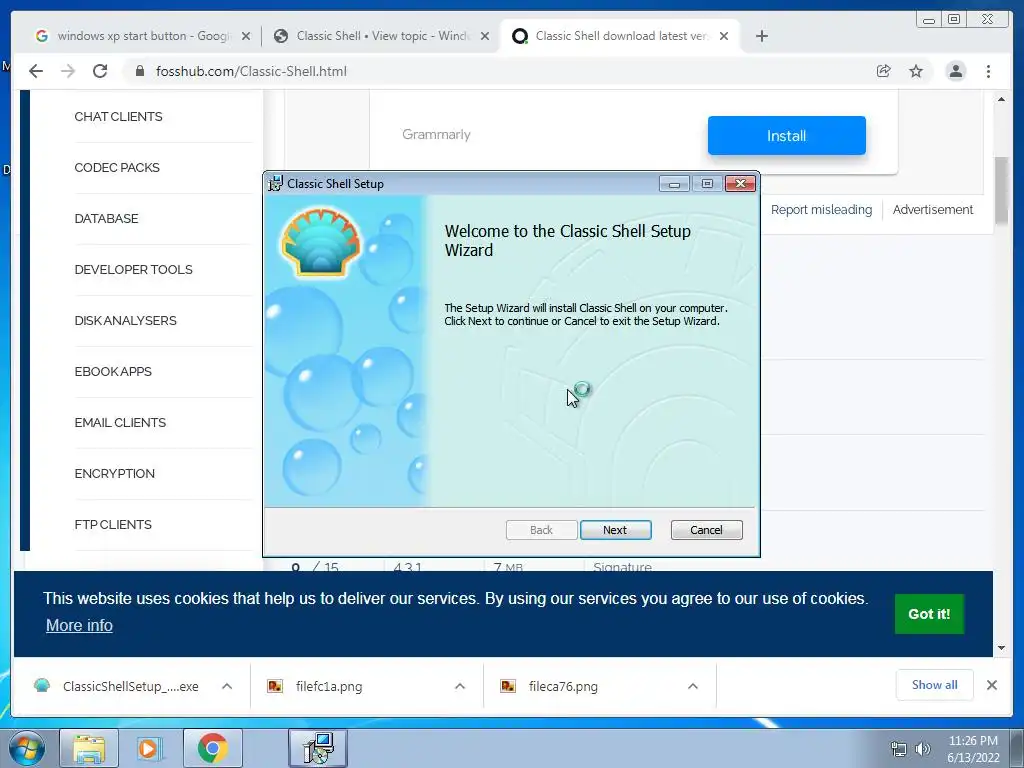The image size is (1024, 768).
Task: Click Next in Classic Shell Setup wizard
Action: click(615, 530)
